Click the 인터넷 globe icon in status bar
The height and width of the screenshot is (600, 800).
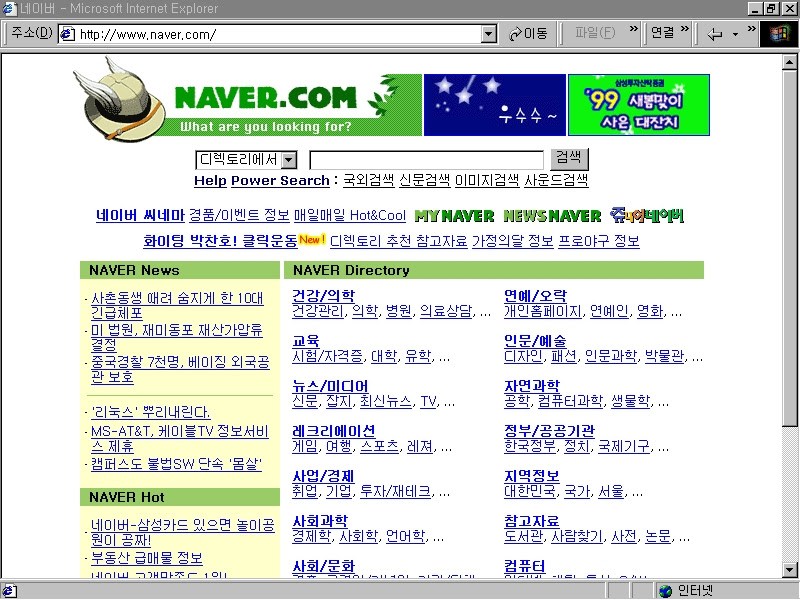point(666,589)
